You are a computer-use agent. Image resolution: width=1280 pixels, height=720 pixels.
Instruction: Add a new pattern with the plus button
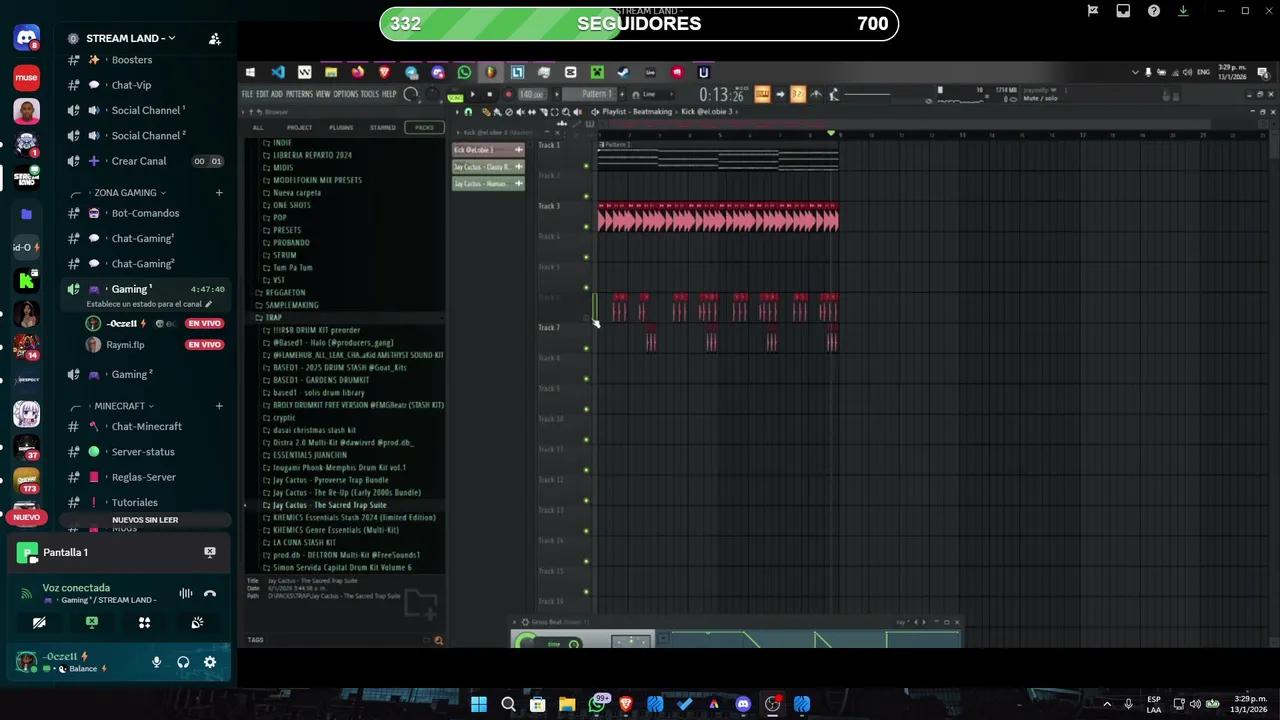(x=622, y=94)
